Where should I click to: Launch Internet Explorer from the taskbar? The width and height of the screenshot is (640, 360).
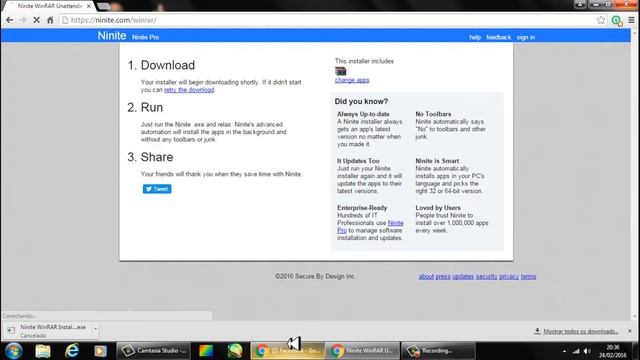pyautogui.click(x=72, y=351)
